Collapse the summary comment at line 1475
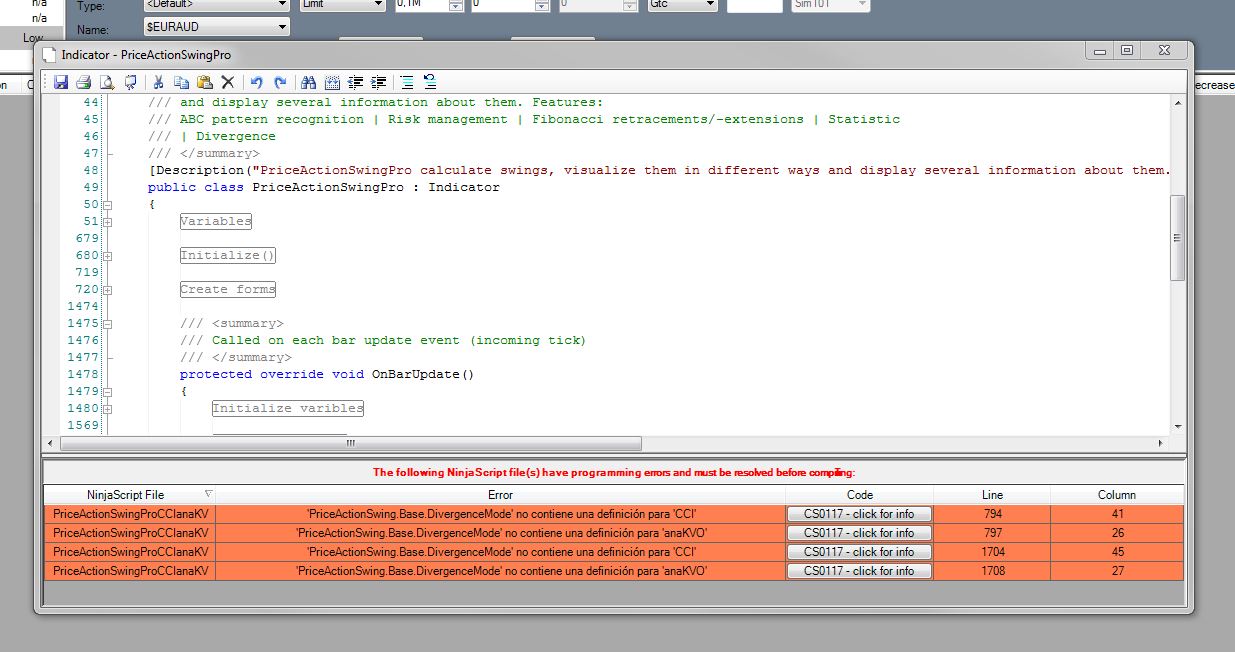This screenshot has width=1235, height=652. pyautogui.click(x=108, y=324)
